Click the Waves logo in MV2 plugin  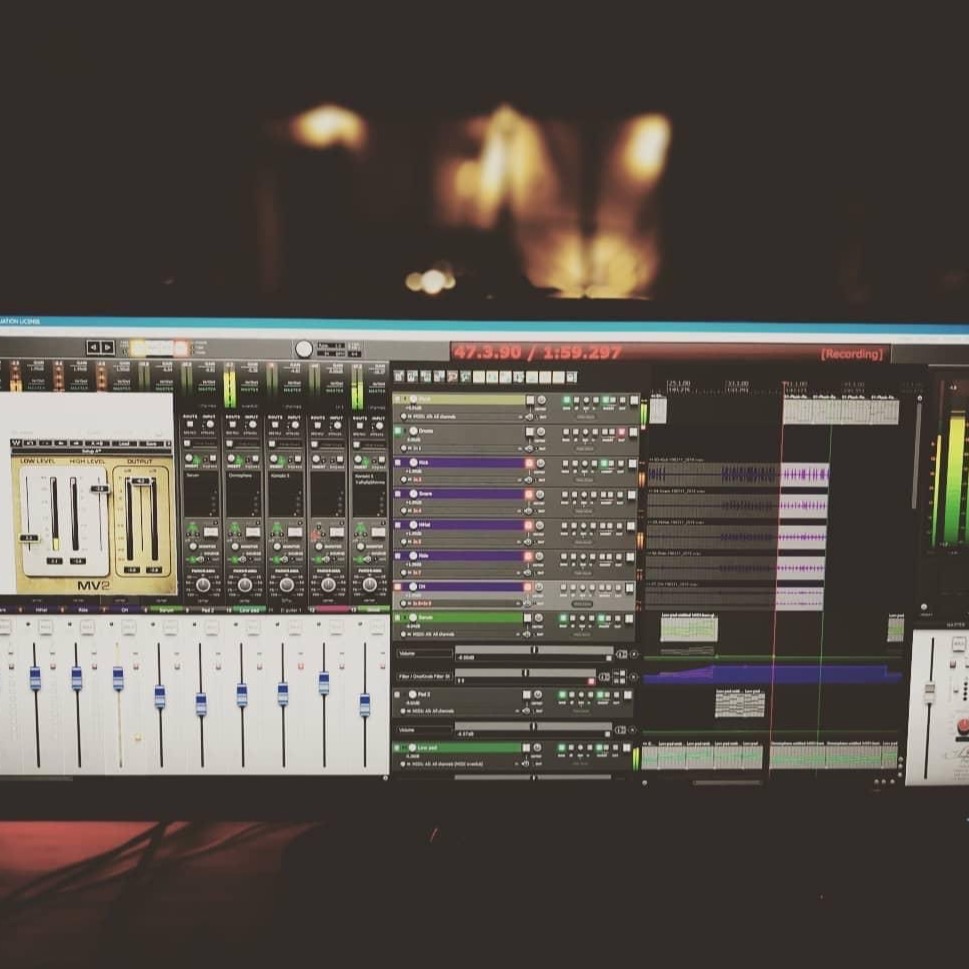[x=17, y=443]
